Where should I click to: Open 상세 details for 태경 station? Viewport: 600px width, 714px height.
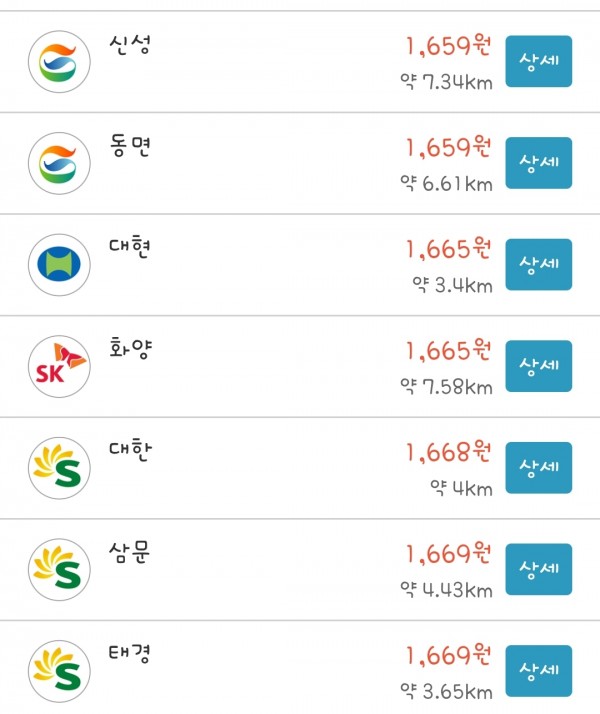click(539, 670)
